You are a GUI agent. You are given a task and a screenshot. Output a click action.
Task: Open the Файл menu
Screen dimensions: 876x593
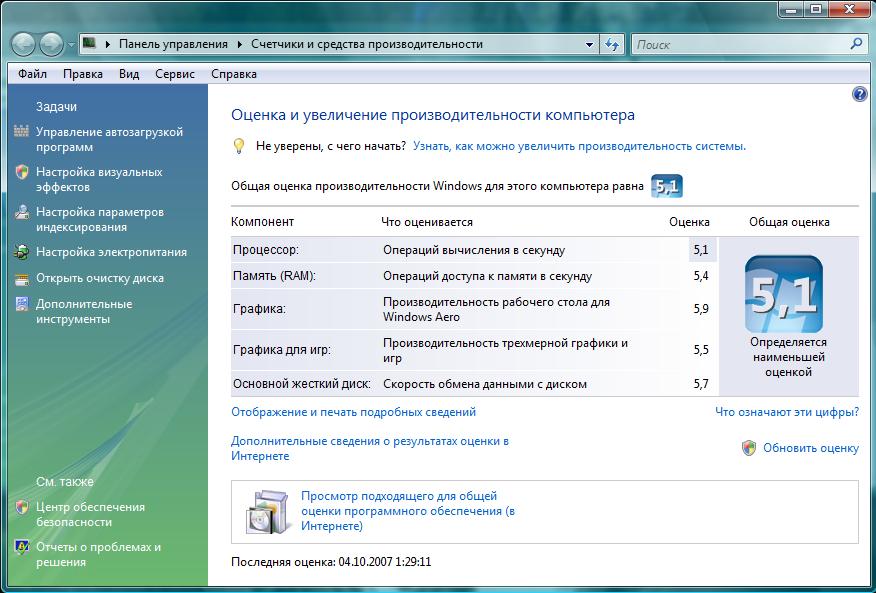tap(32, 74)
